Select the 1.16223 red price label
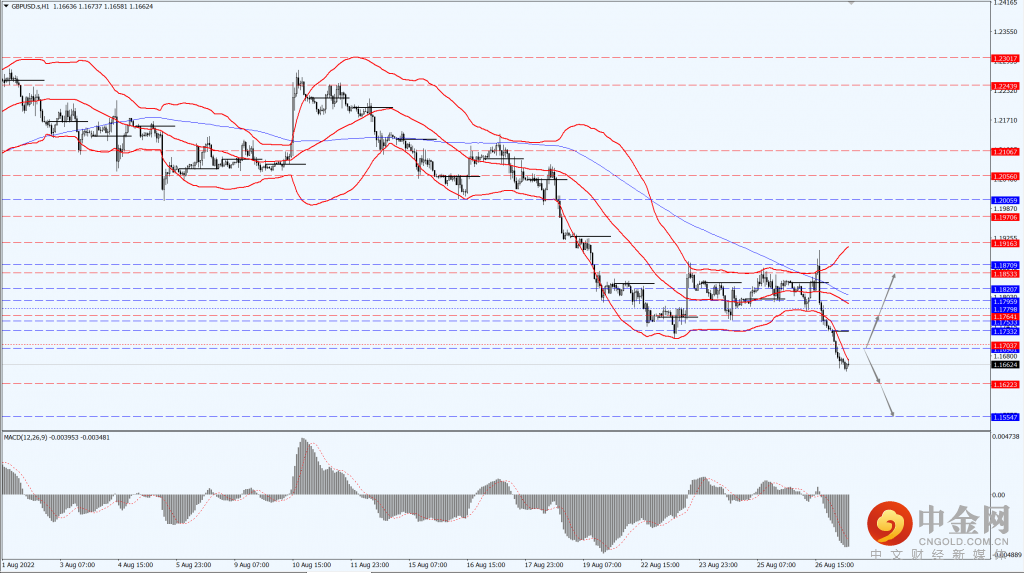The width and height of the screenshot is (1024, 573). coord(1005,385)
